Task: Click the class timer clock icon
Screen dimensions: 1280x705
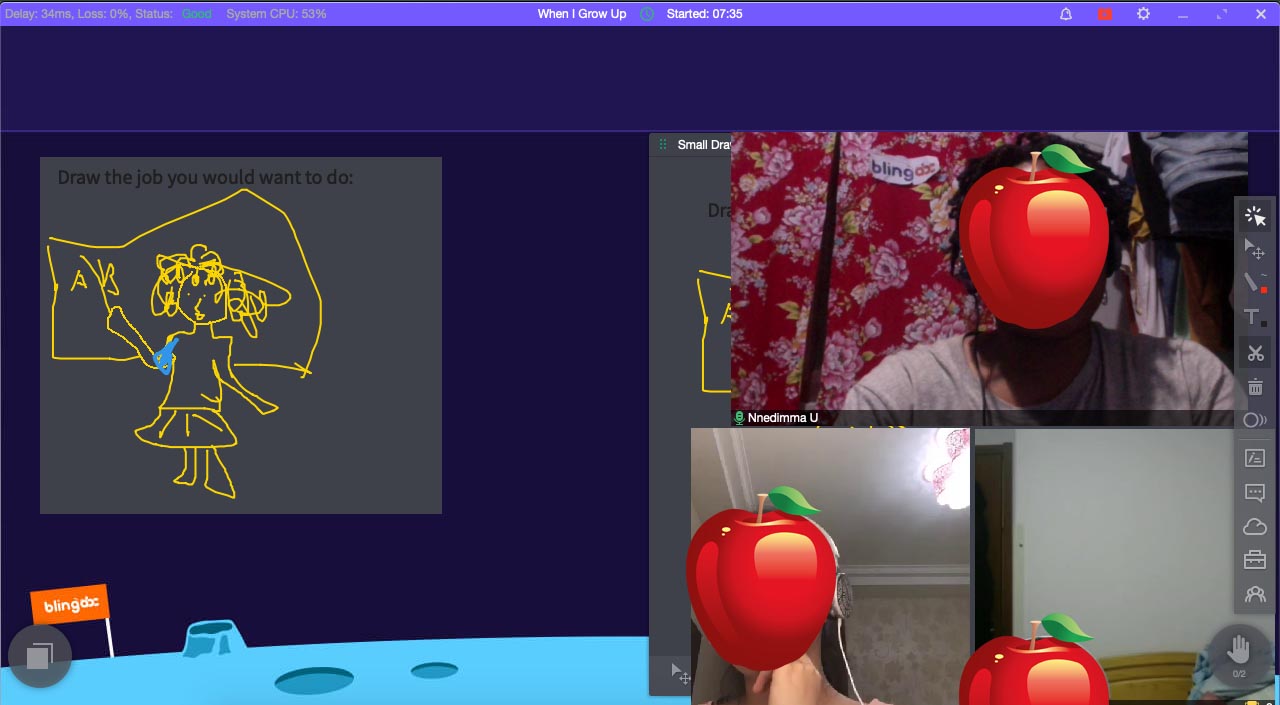Action: (647, 14)
